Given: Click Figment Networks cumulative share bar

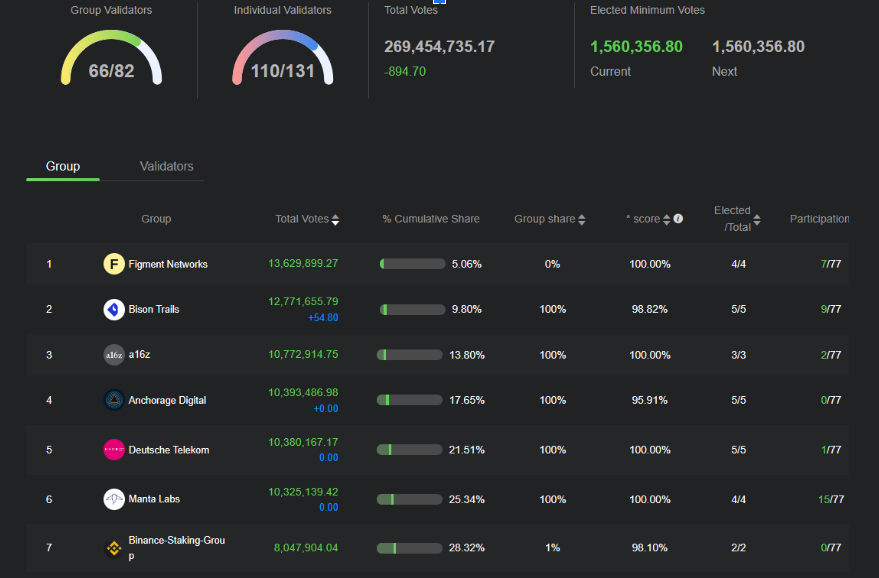Looking at the screenshot, I should click(x=413, y=264).
